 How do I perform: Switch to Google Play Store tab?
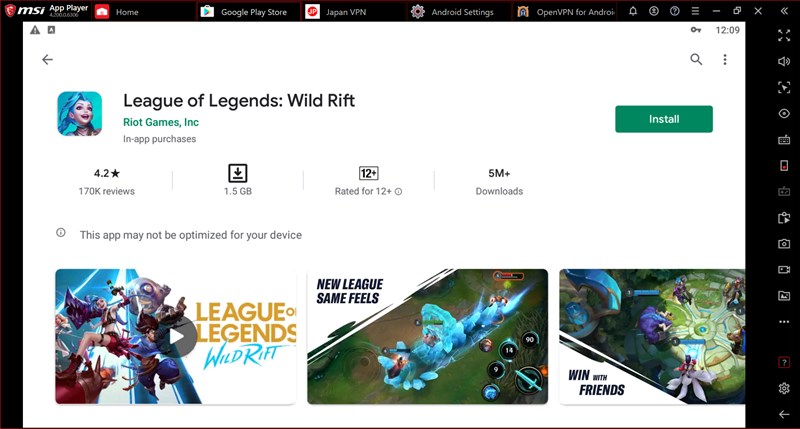(249, 12)
